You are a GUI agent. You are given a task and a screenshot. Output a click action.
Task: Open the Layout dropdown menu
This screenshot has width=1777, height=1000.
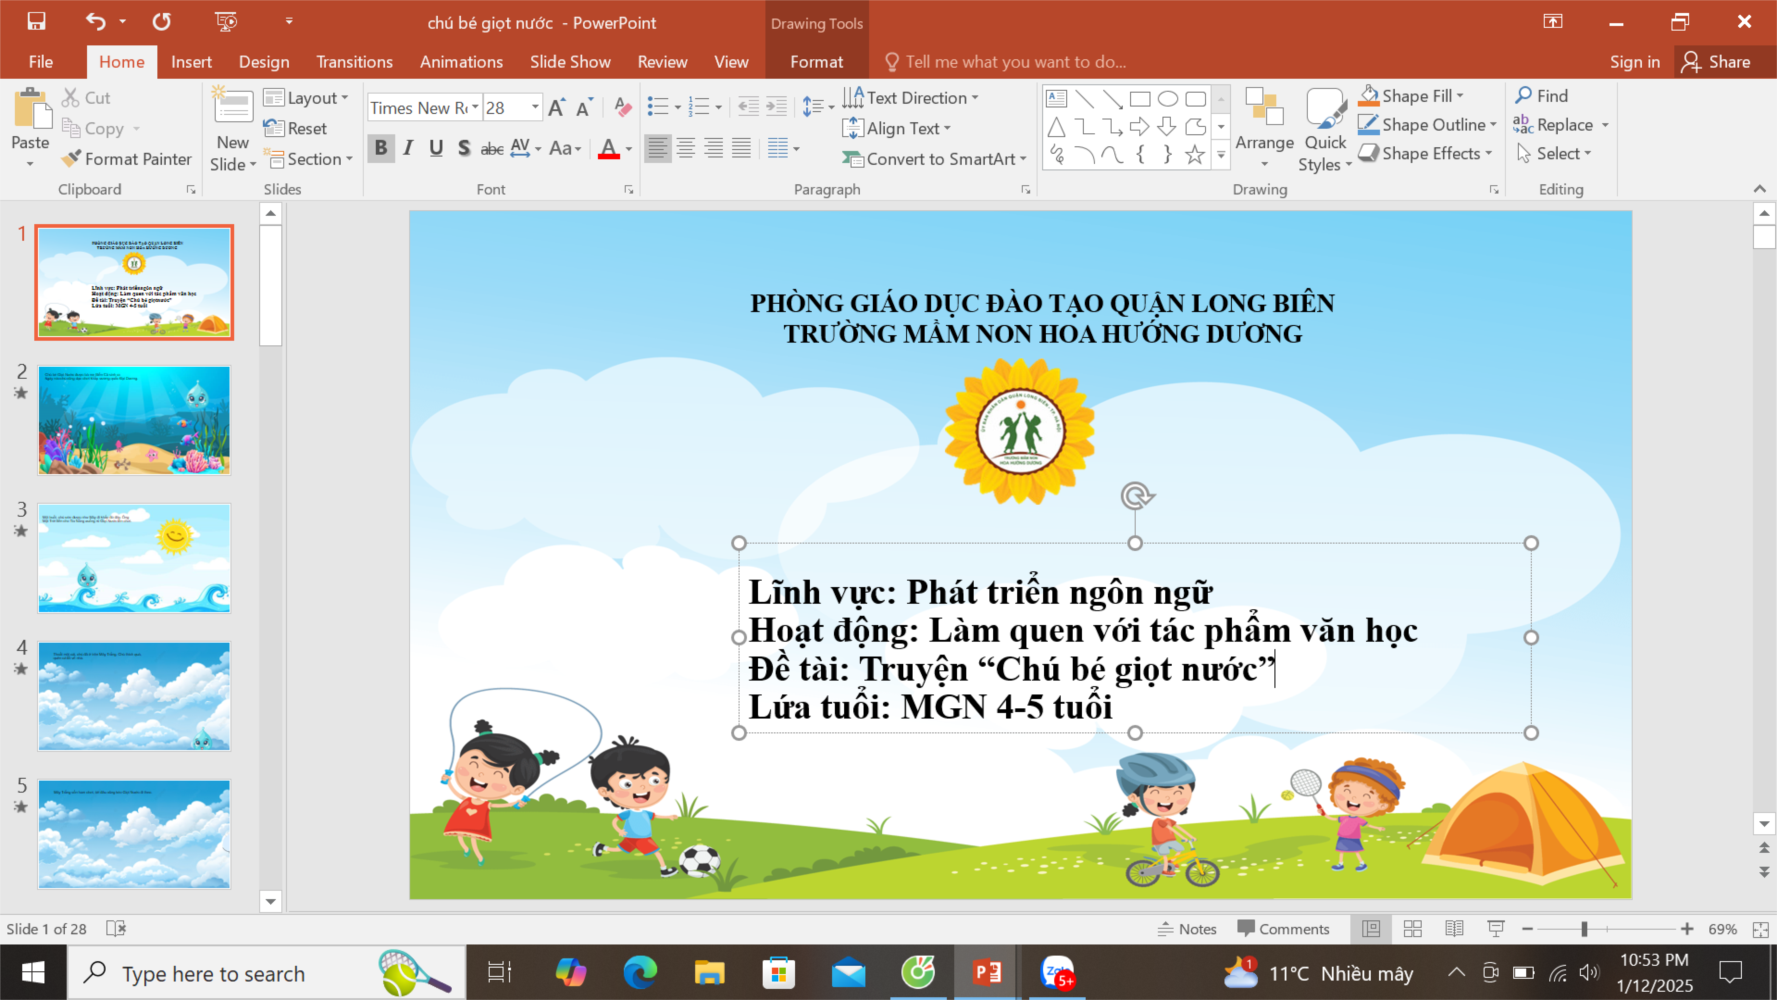point(307,98)
